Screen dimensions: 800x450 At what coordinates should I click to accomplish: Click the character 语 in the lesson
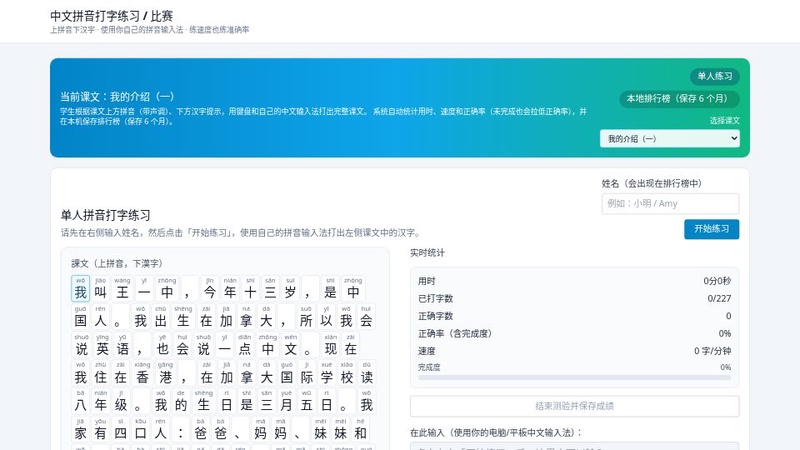point(123,345)
